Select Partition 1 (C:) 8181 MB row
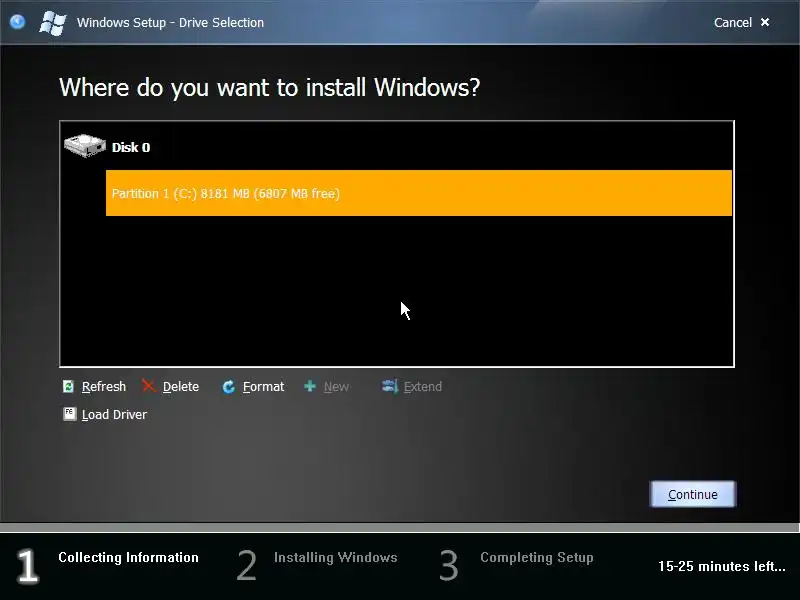The height and width of the screenshot is (600, 800). (x=419, y=193)
